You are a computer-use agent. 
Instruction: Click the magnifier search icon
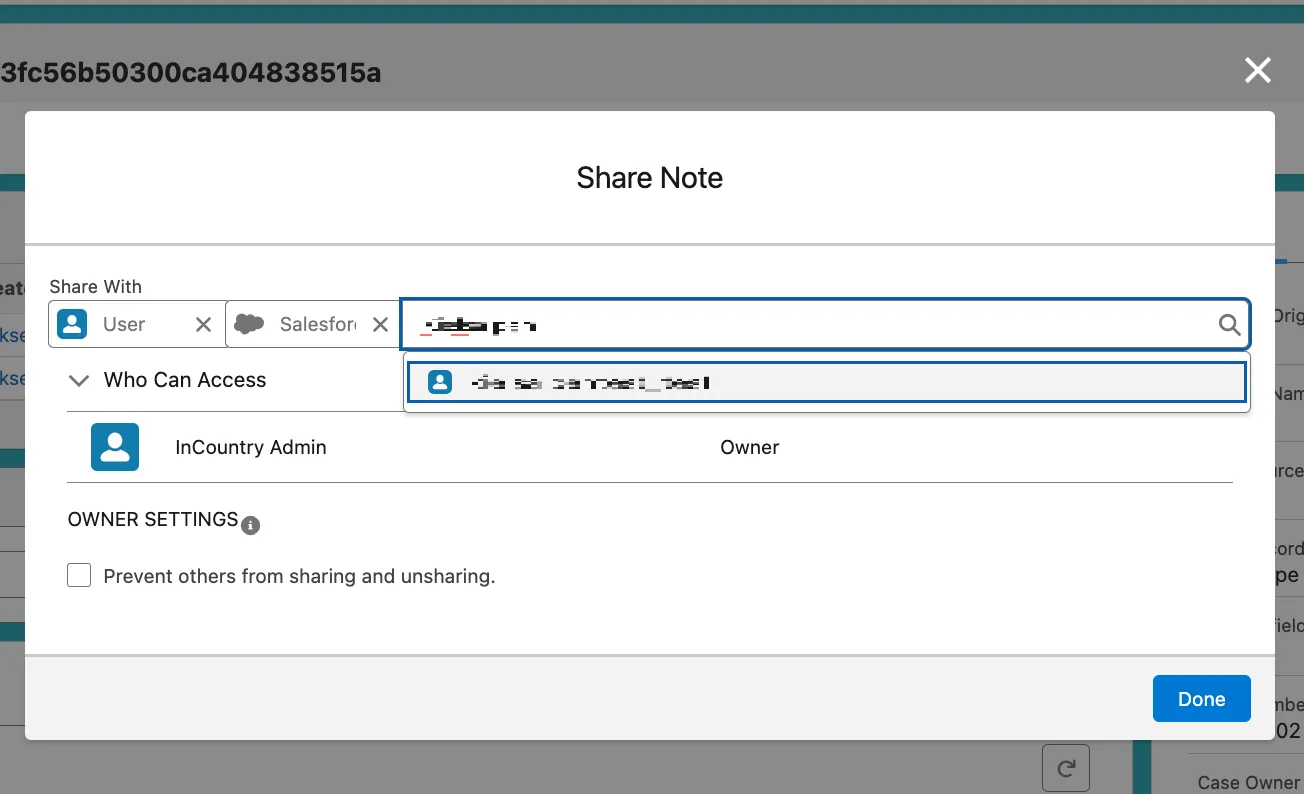(1229, 324)
